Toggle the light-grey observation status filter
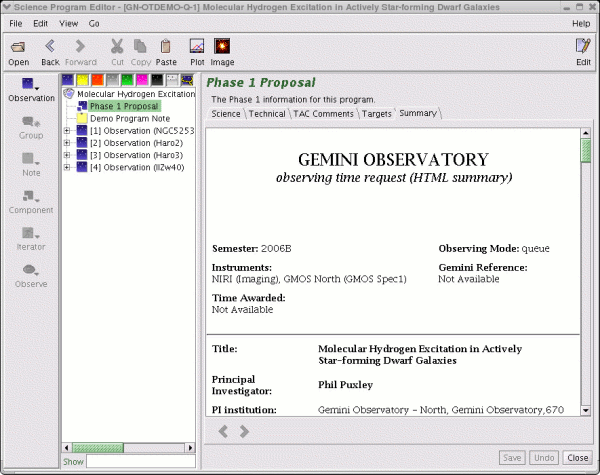This screenshot has height=475, width=600. 172,80
